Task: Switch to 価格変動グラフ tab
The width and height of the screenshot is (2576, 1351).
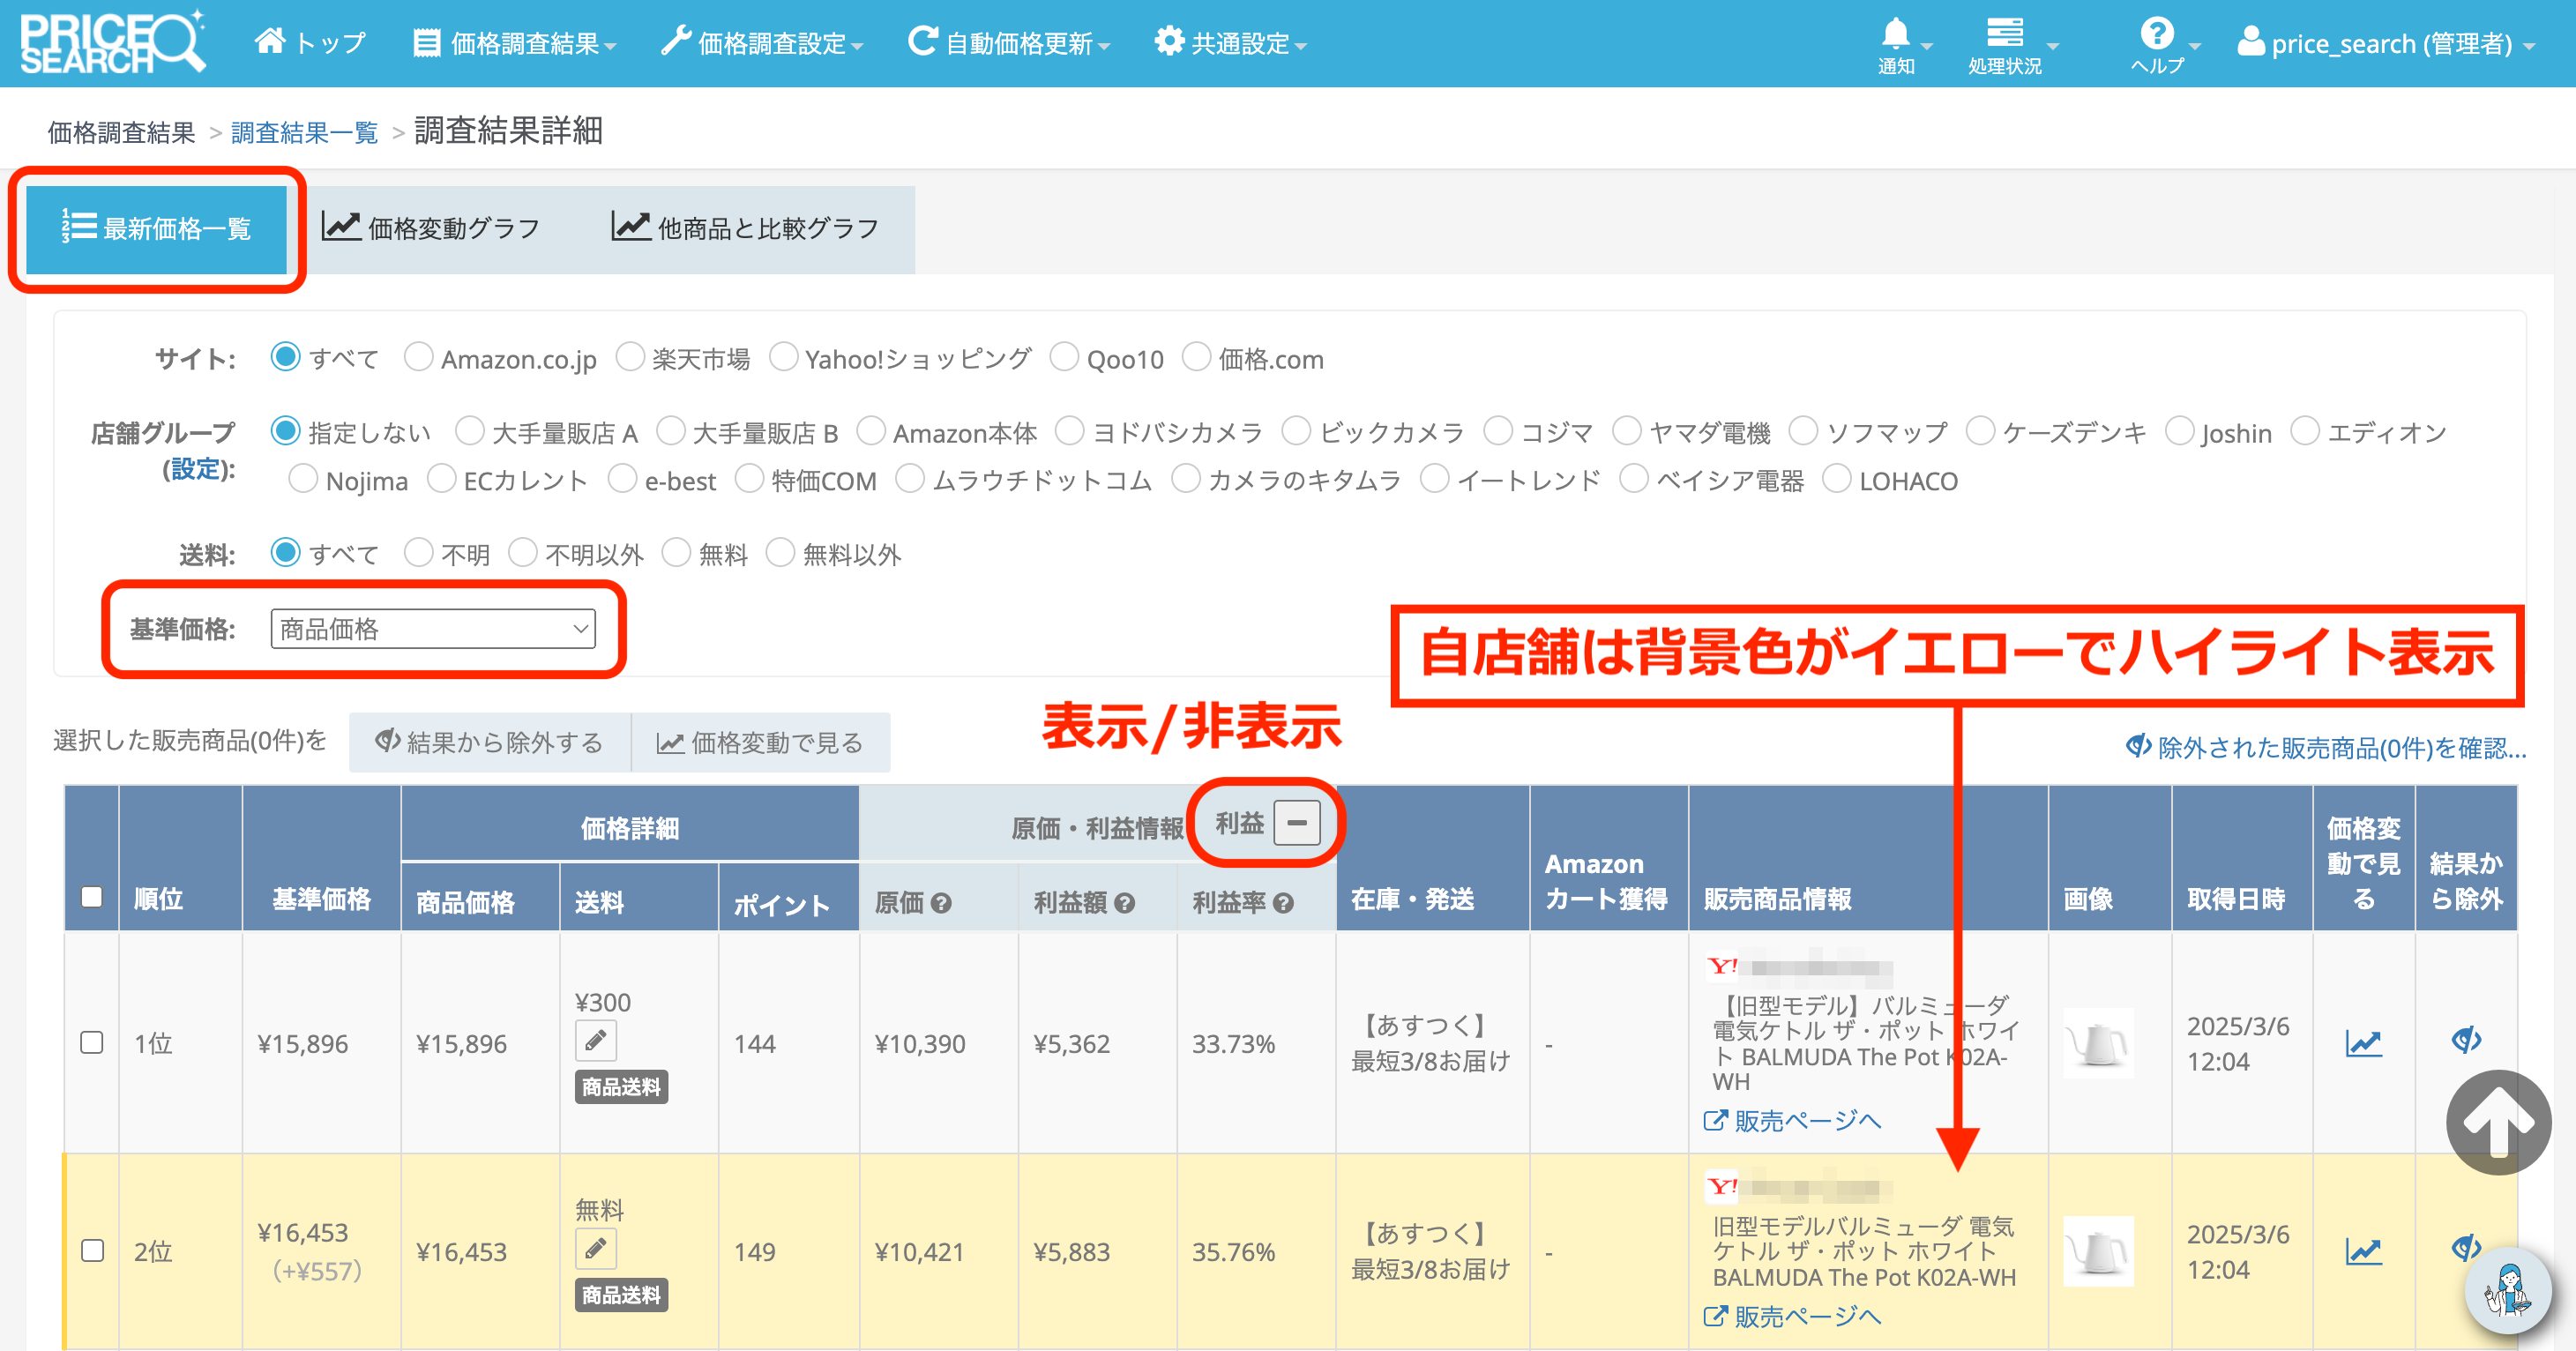Action: pos(431,229)
